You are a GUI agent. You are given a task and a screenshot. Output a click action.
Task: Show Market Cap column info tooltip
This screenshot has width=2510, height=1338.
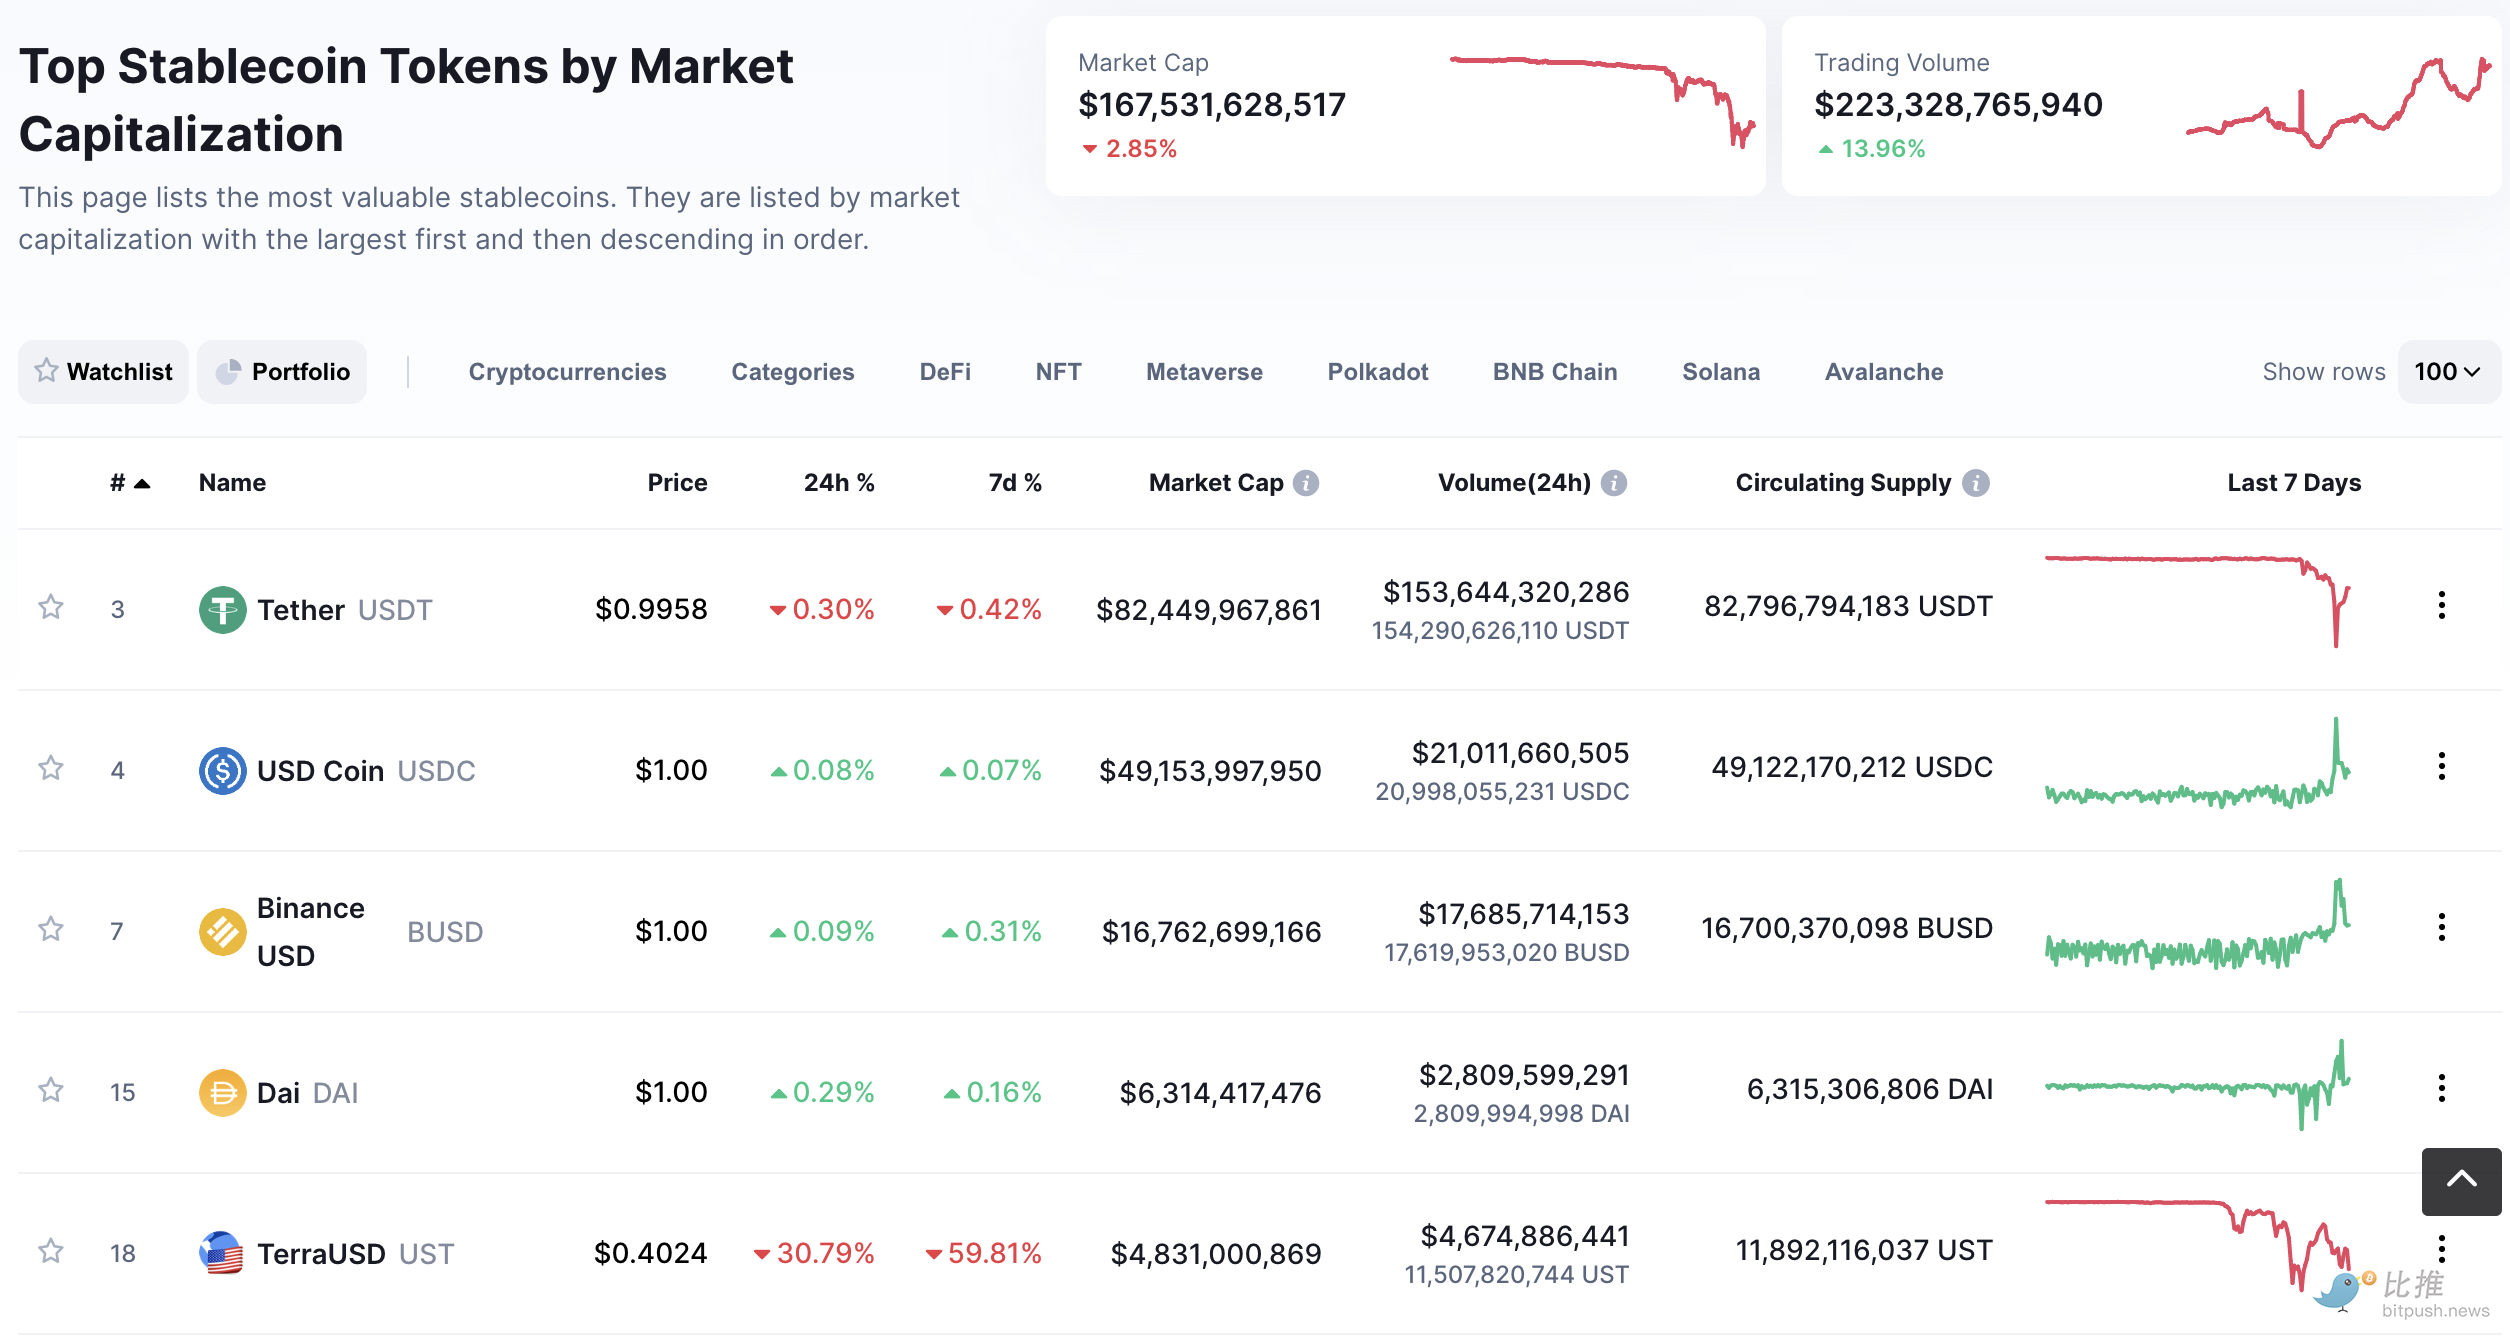point(1306,483)
